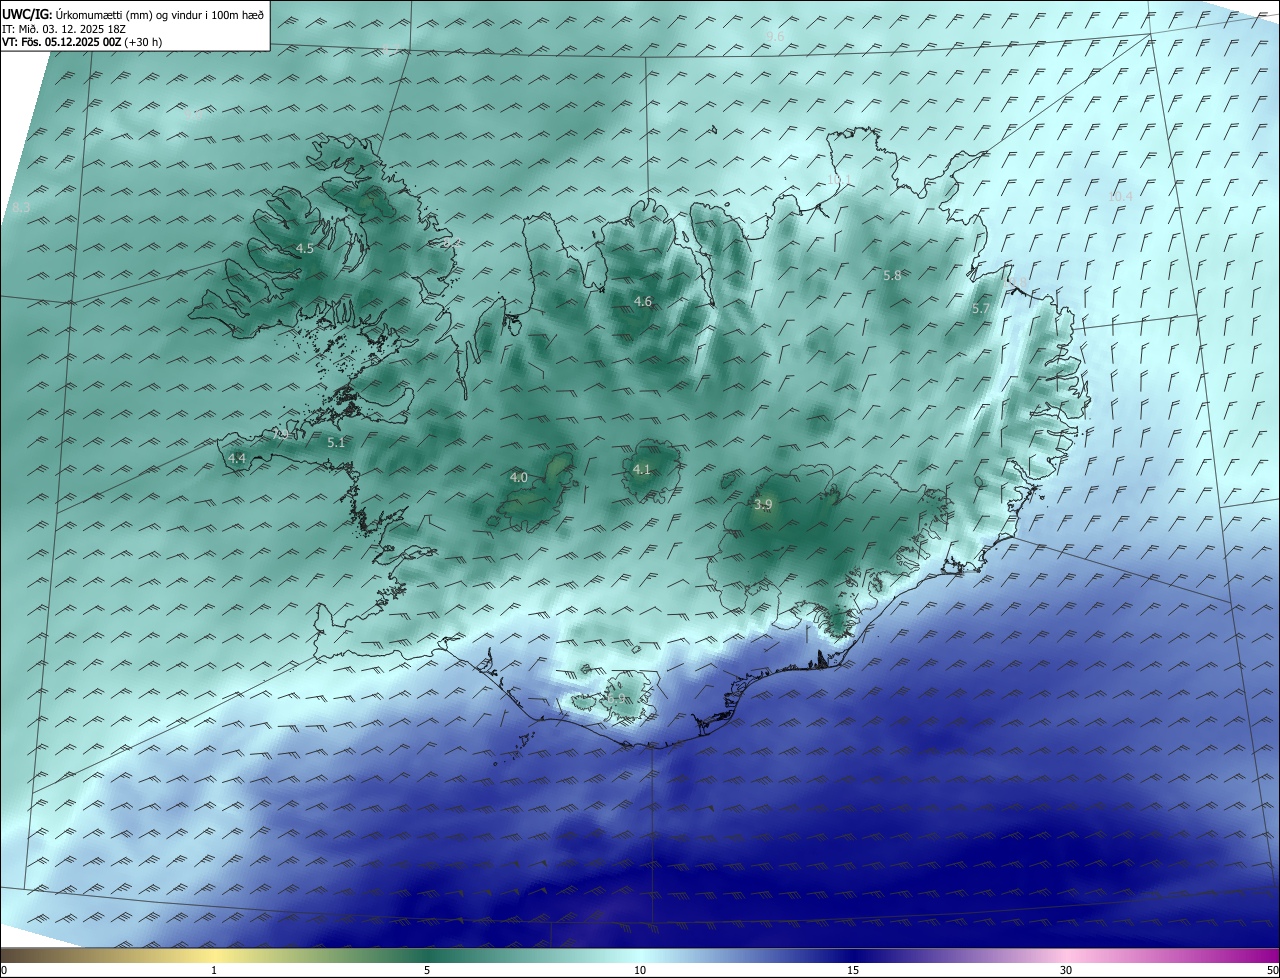Click the 10.1 value label at the northeast coast
Image resolution: width=1280 pixels, height=978 pixels.
[838, 180]
